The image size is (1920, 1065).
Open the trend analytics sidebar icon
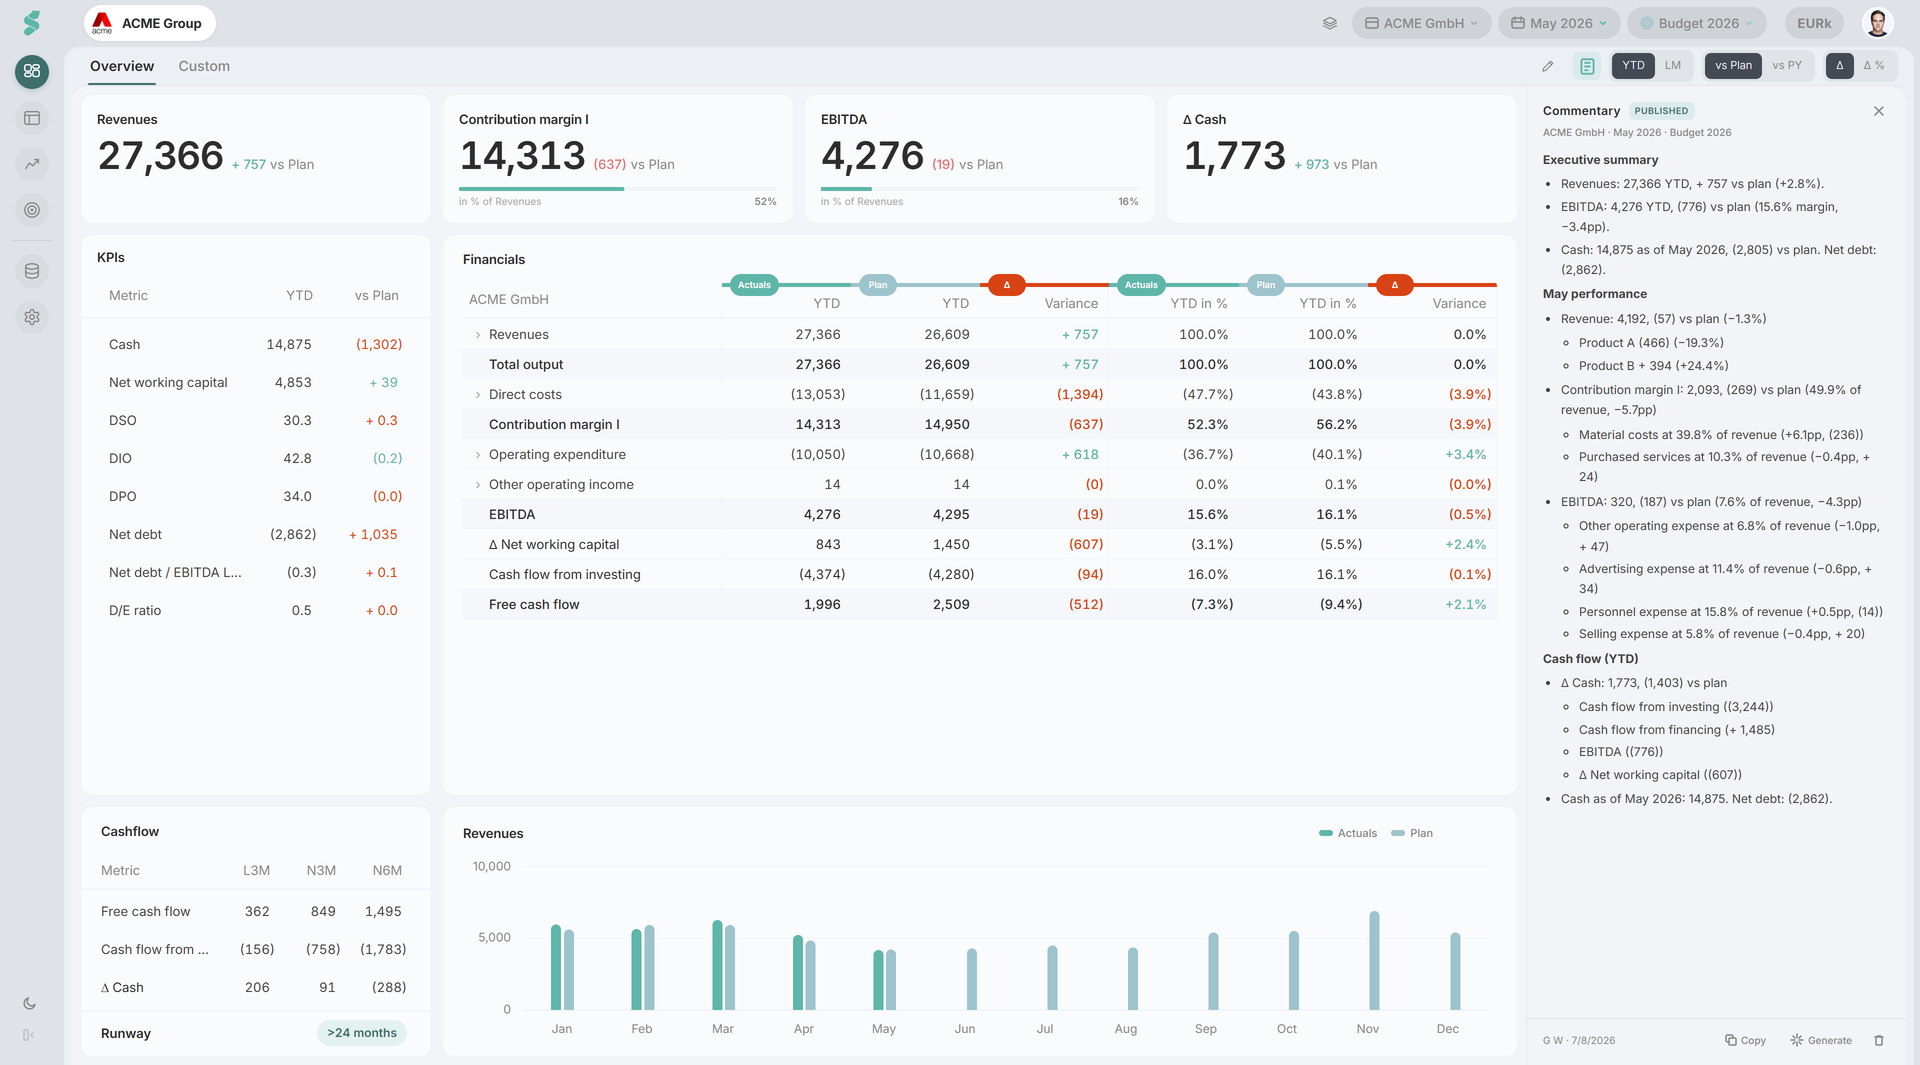[32, 164]
